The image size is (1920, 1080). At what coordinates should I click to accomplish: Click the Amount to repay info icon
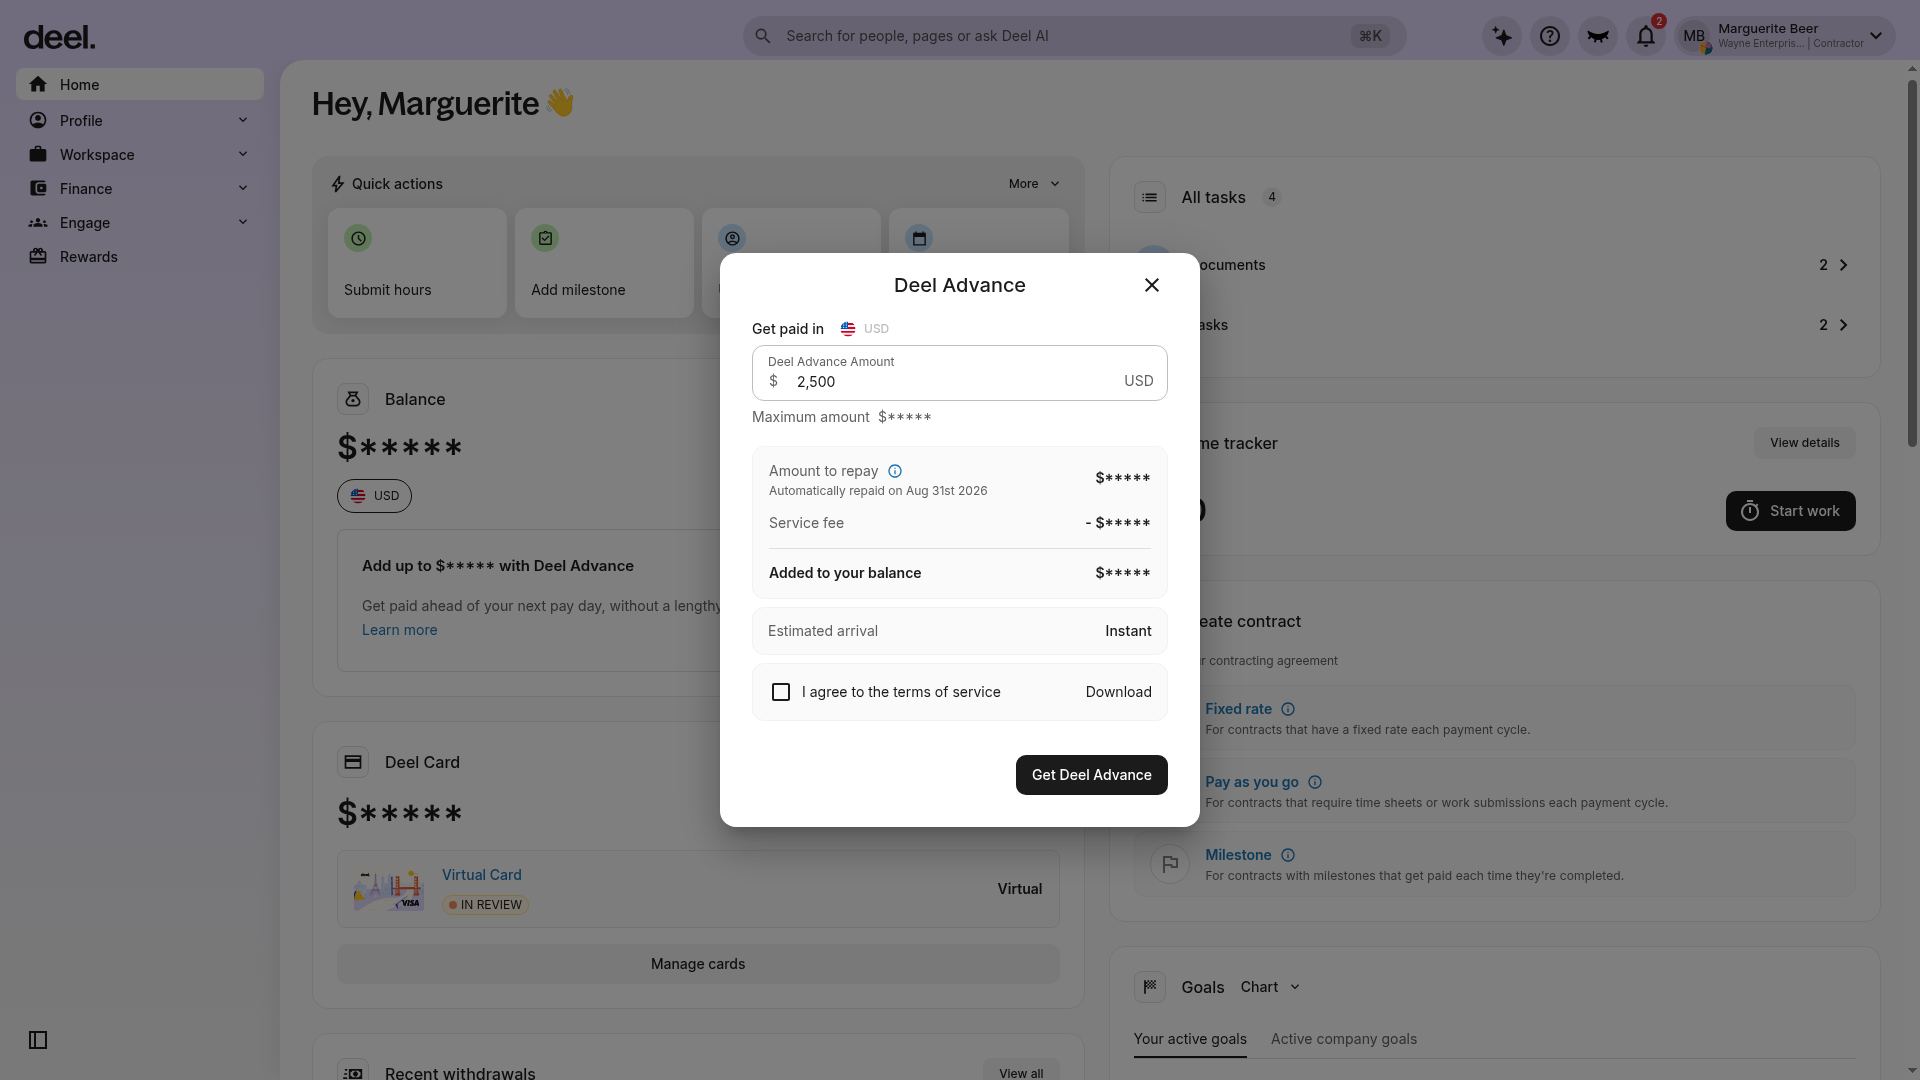[895, 471]
